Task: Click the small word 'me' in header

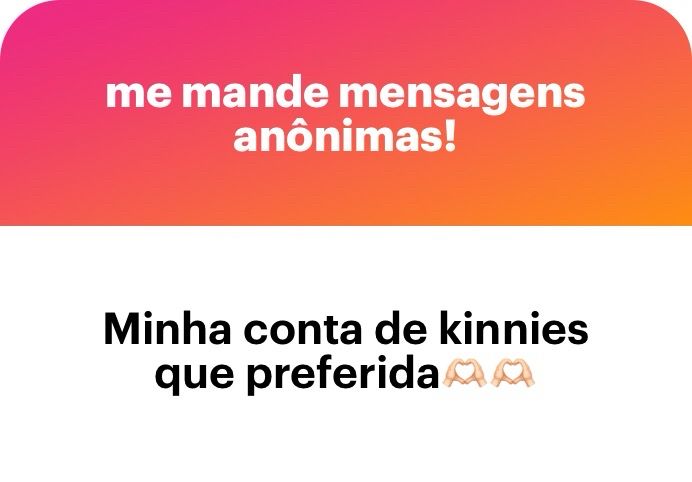Action: (139, 96)
